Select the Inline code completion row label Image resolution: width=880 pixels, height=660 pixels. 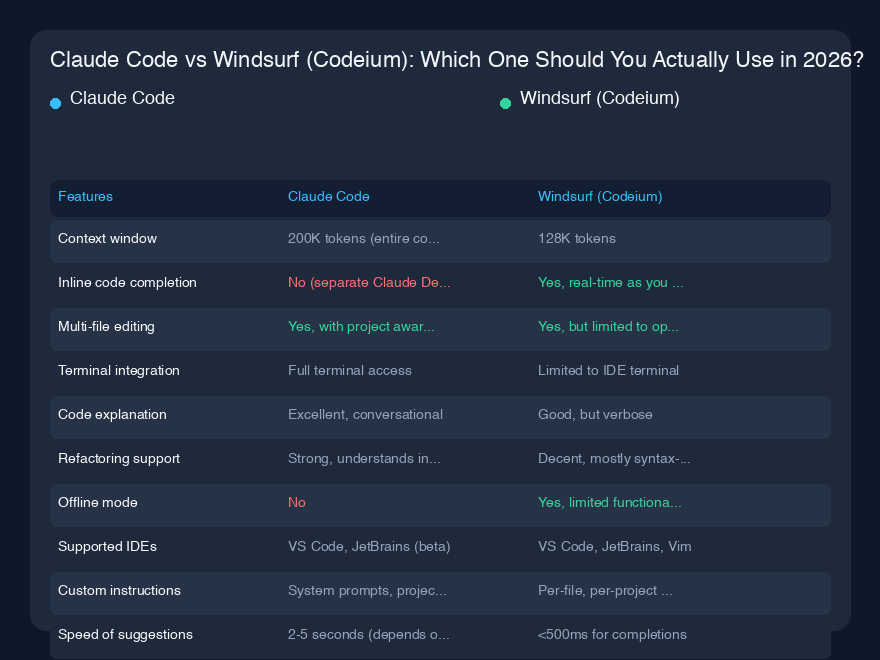pyautogui.click(x=127, y=282)
